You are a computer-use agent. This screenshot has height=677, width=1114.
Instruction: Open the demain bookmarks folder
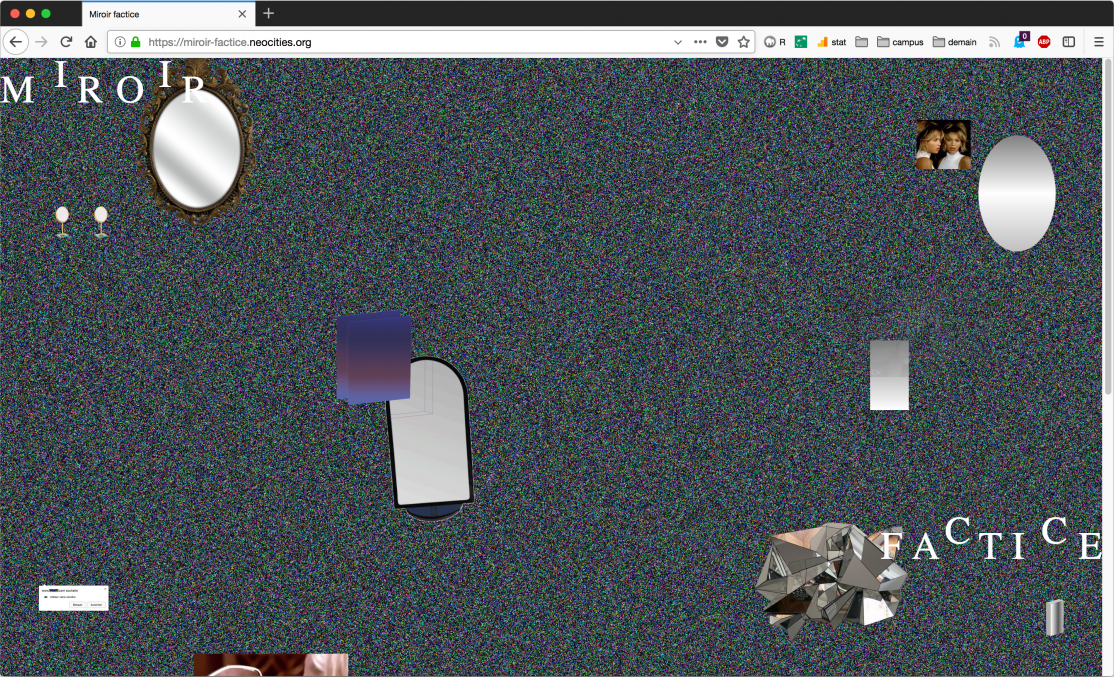(954, 42)
